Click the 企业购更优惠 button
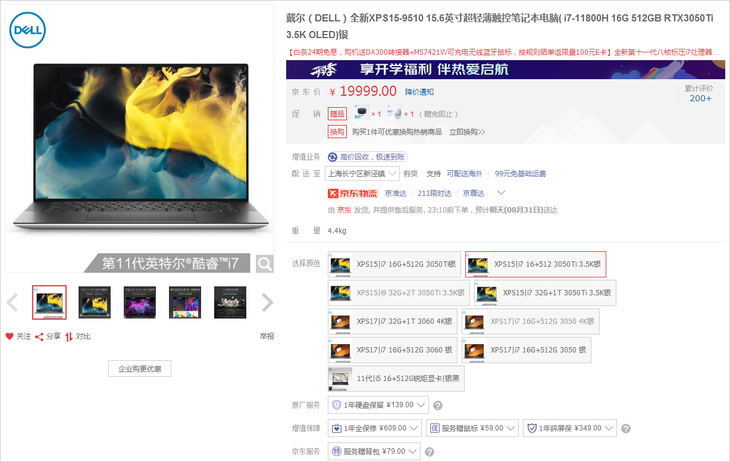Image resolution: width=730 pixels, height=462 pixels. (140, 368)
